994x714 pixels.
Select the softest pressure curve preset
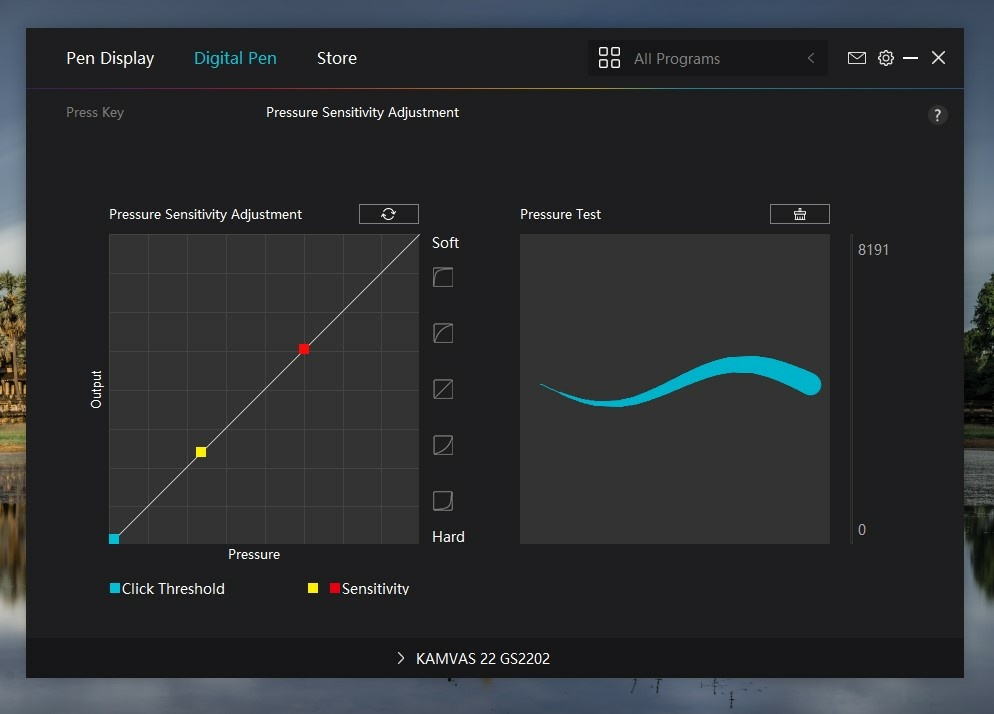point(443,277)
